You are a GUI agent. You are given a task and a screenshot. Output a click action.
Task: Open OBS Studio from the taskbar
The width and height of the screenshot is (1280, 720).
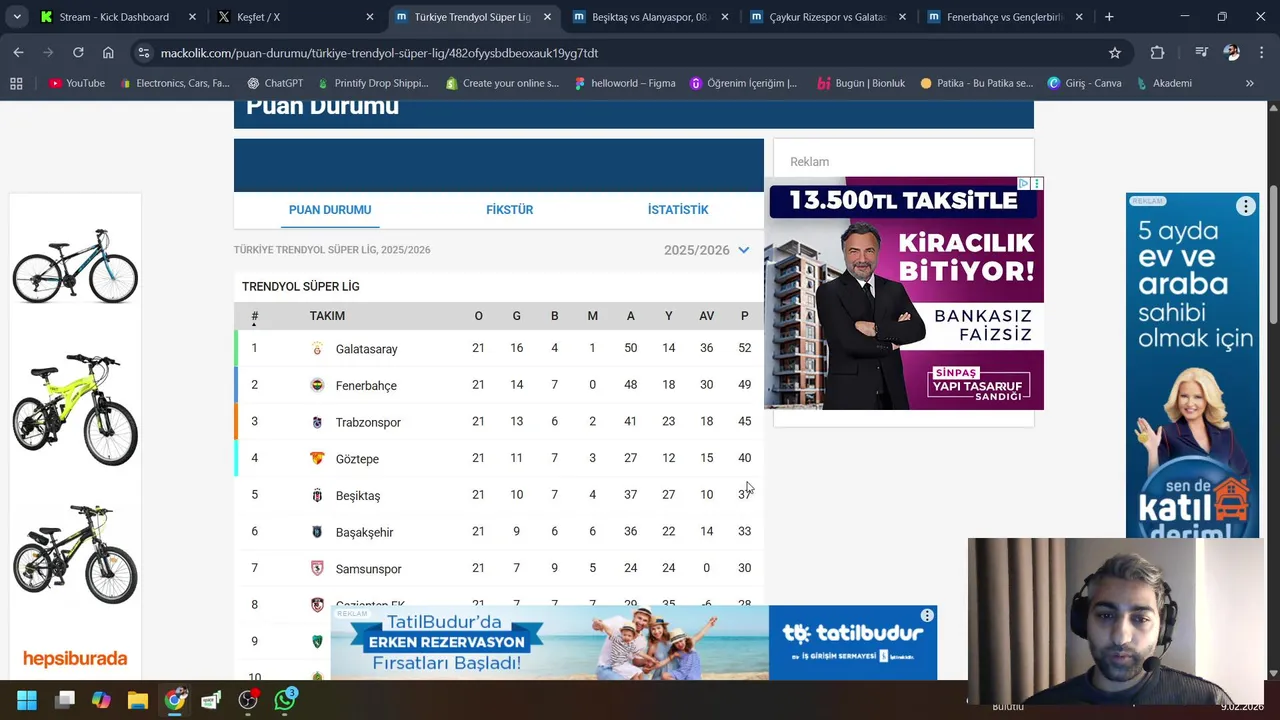248,700
